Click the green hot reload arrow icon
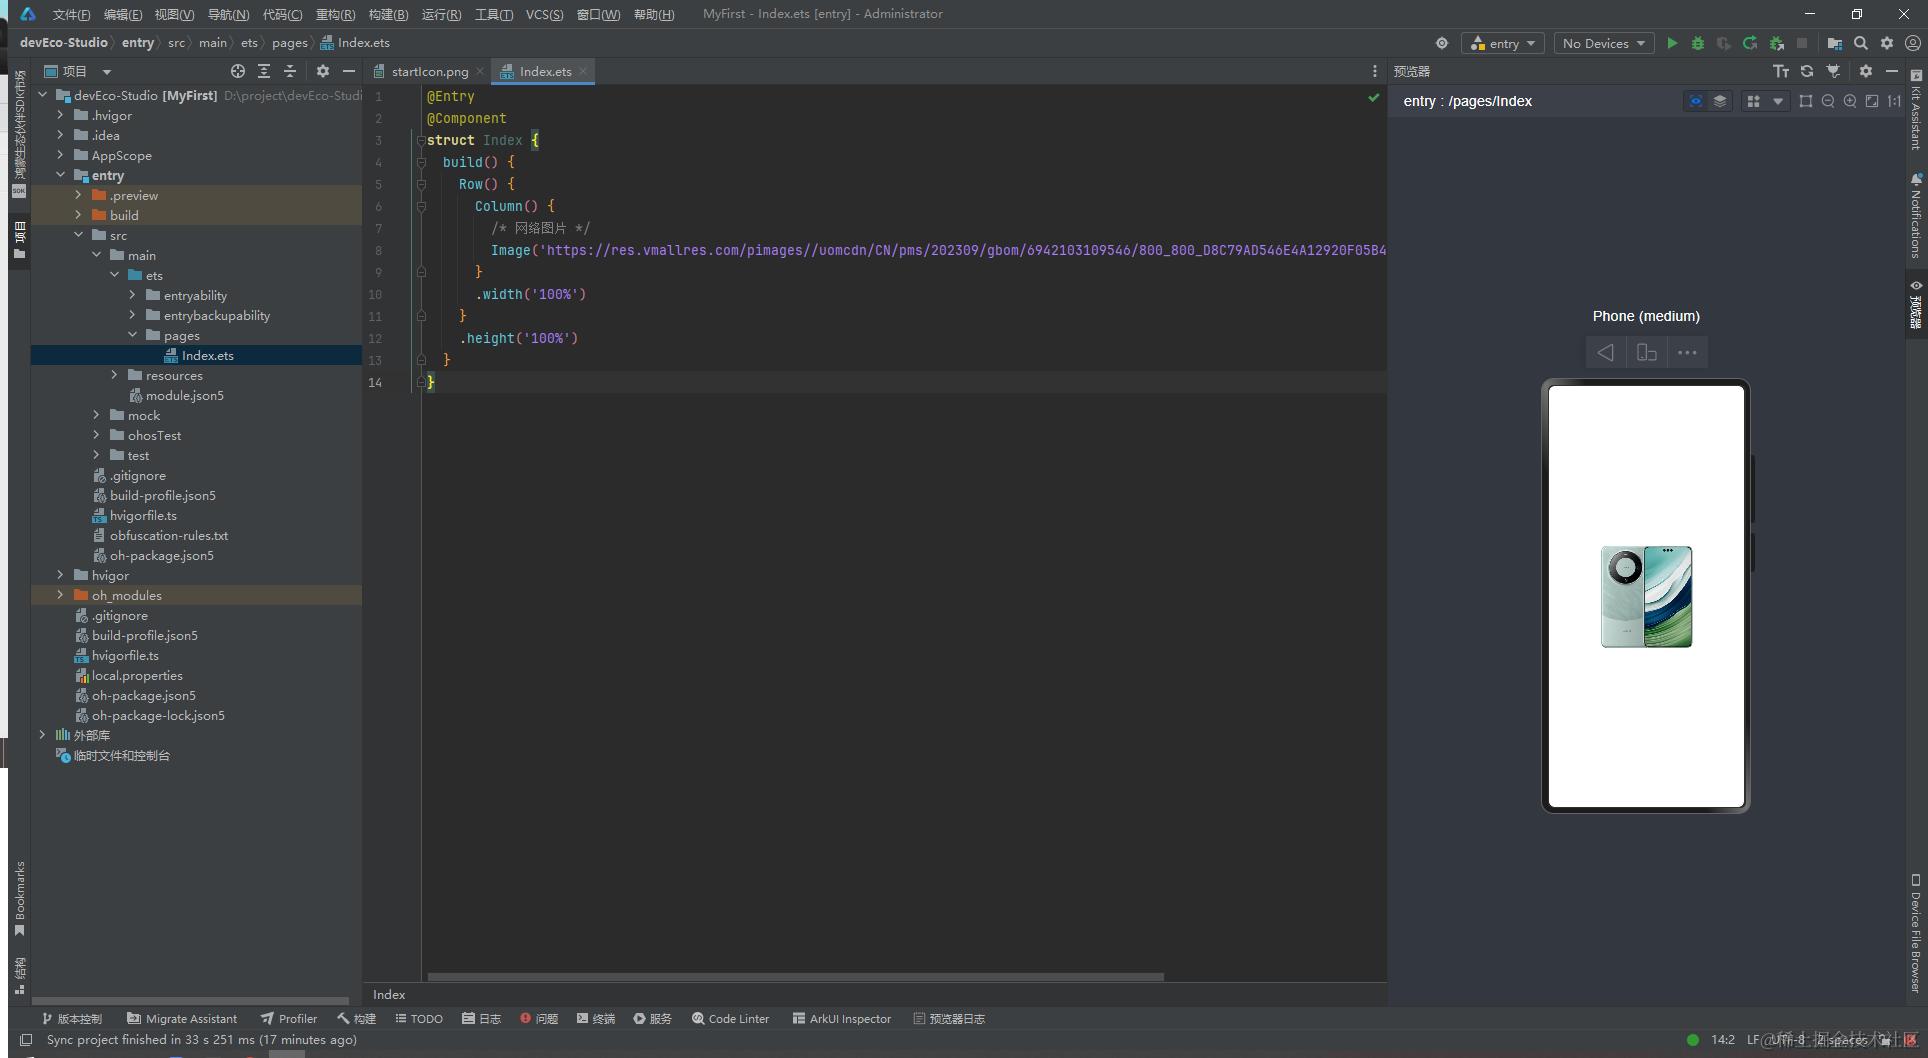Screen dimensions: 1928x1058 click(1750, 43)
